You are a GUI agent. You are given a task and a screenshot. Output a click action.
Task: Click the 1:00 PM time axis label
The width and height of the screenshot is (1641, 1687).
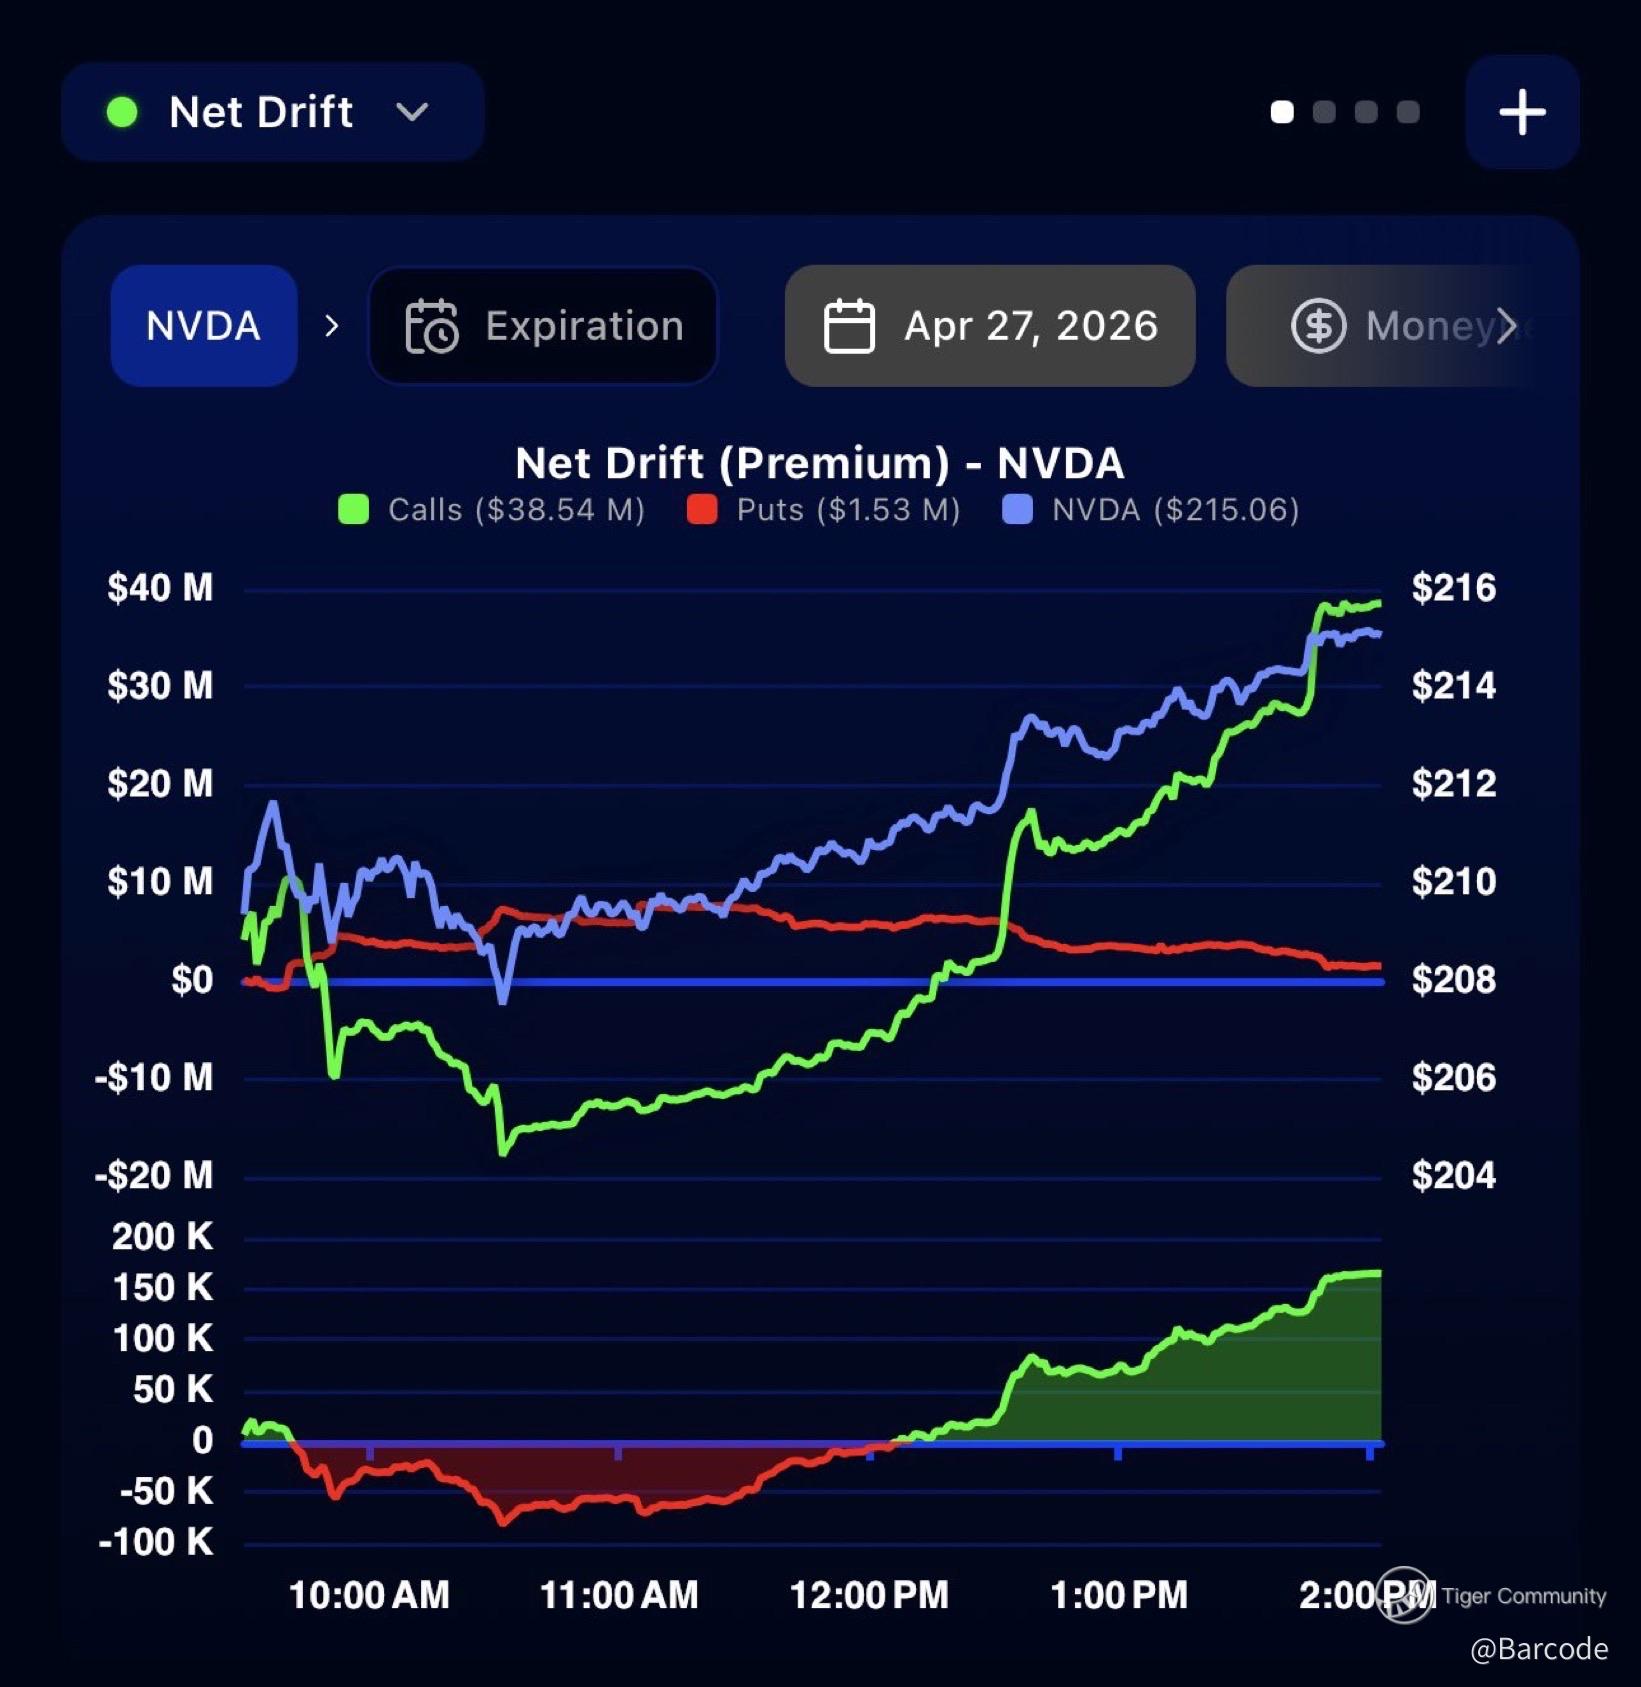[1119, 1596]
